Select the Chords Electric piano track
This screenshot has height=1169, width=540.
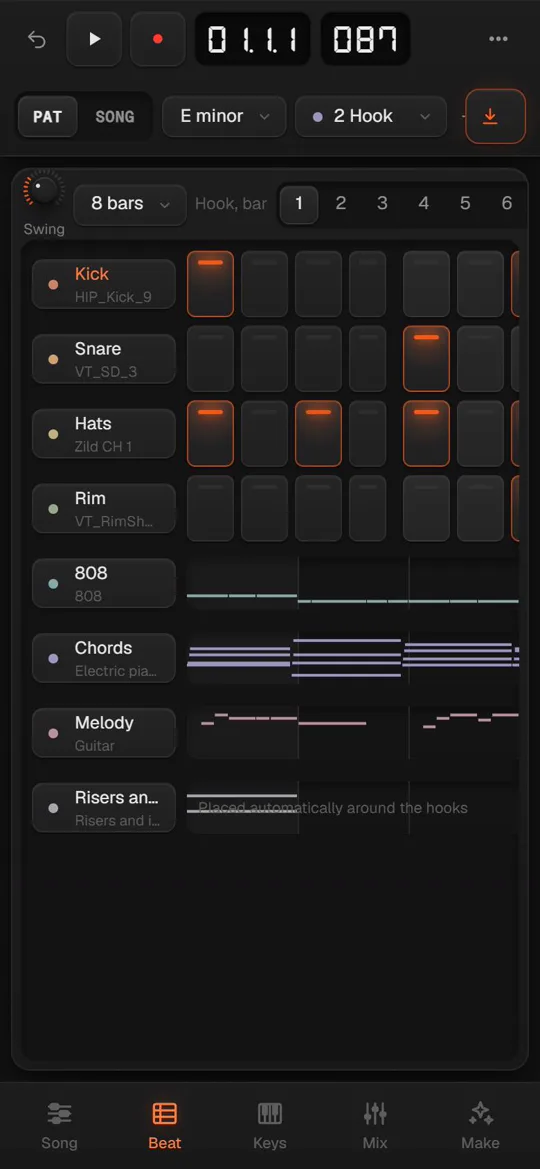[x=104, y=658]
